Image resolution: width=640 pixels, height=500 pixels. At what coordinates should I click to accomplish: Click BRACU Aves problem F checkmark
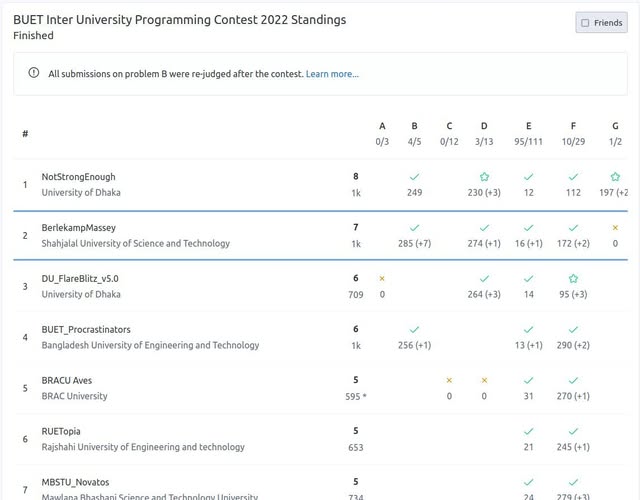coord(573,380)
